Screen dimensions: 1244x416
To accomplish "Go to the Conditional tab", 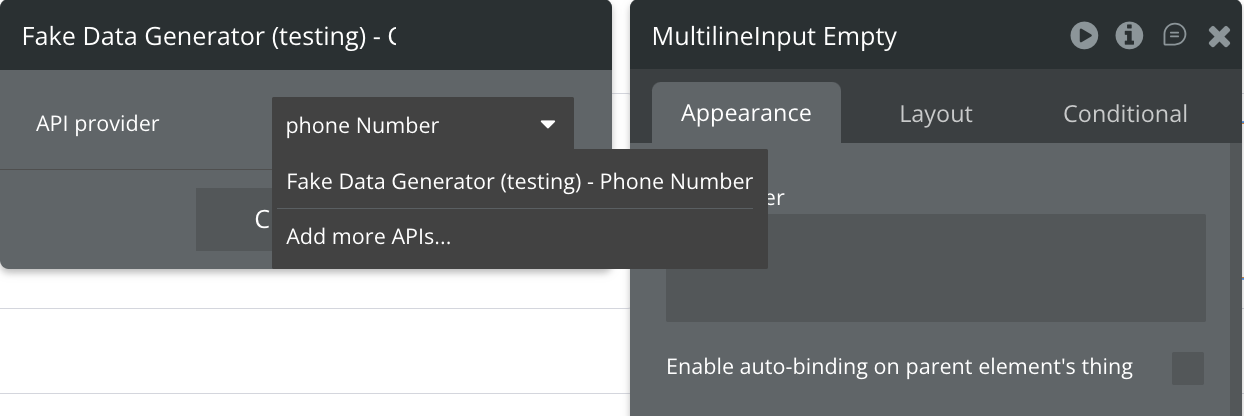I will coord(1125,114).
